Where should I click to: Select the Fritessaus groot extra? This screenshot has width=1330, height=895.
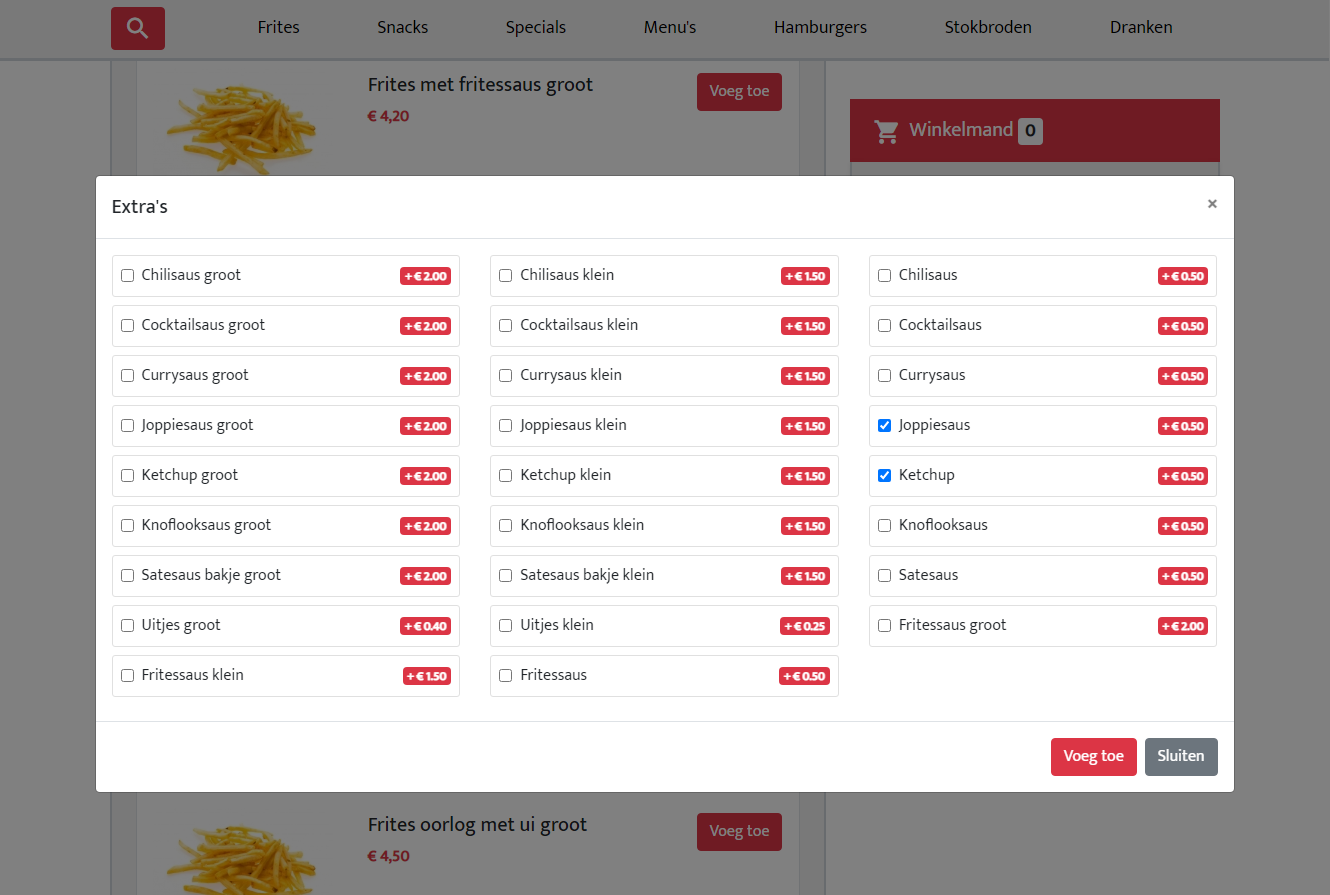pyautogui.click(x=884, y=626)
